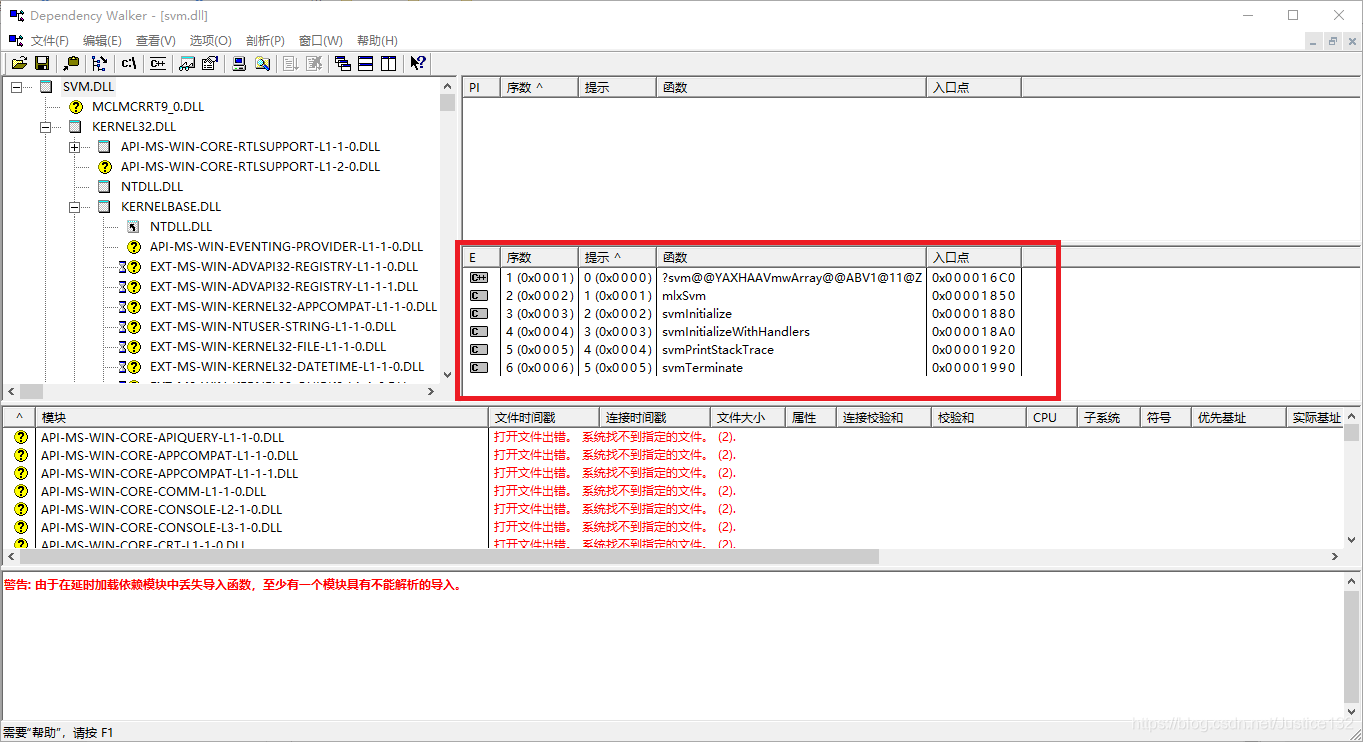Click the C icon beside mlxSvm
Viewport: 1363px width, 742px height.
(x=479, y=295)
